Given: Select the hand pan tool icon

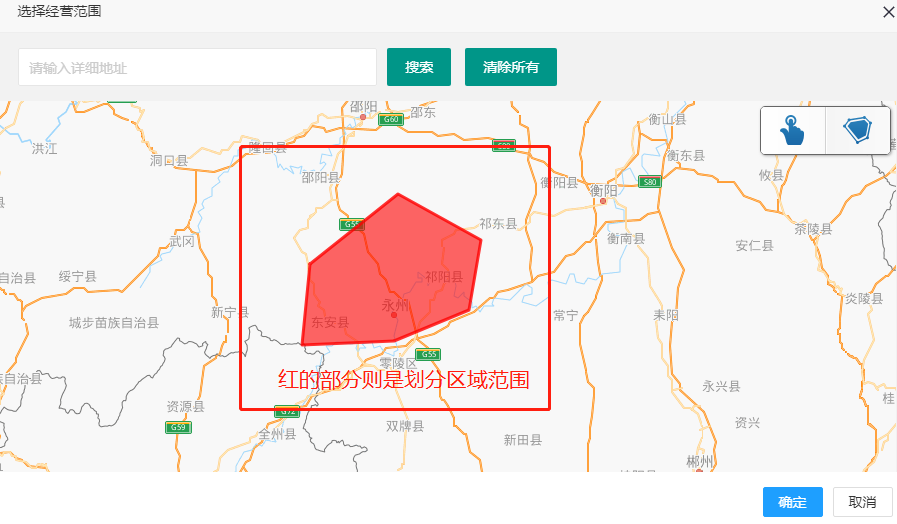Looking at the screenshot, I should tap(792, 130).
